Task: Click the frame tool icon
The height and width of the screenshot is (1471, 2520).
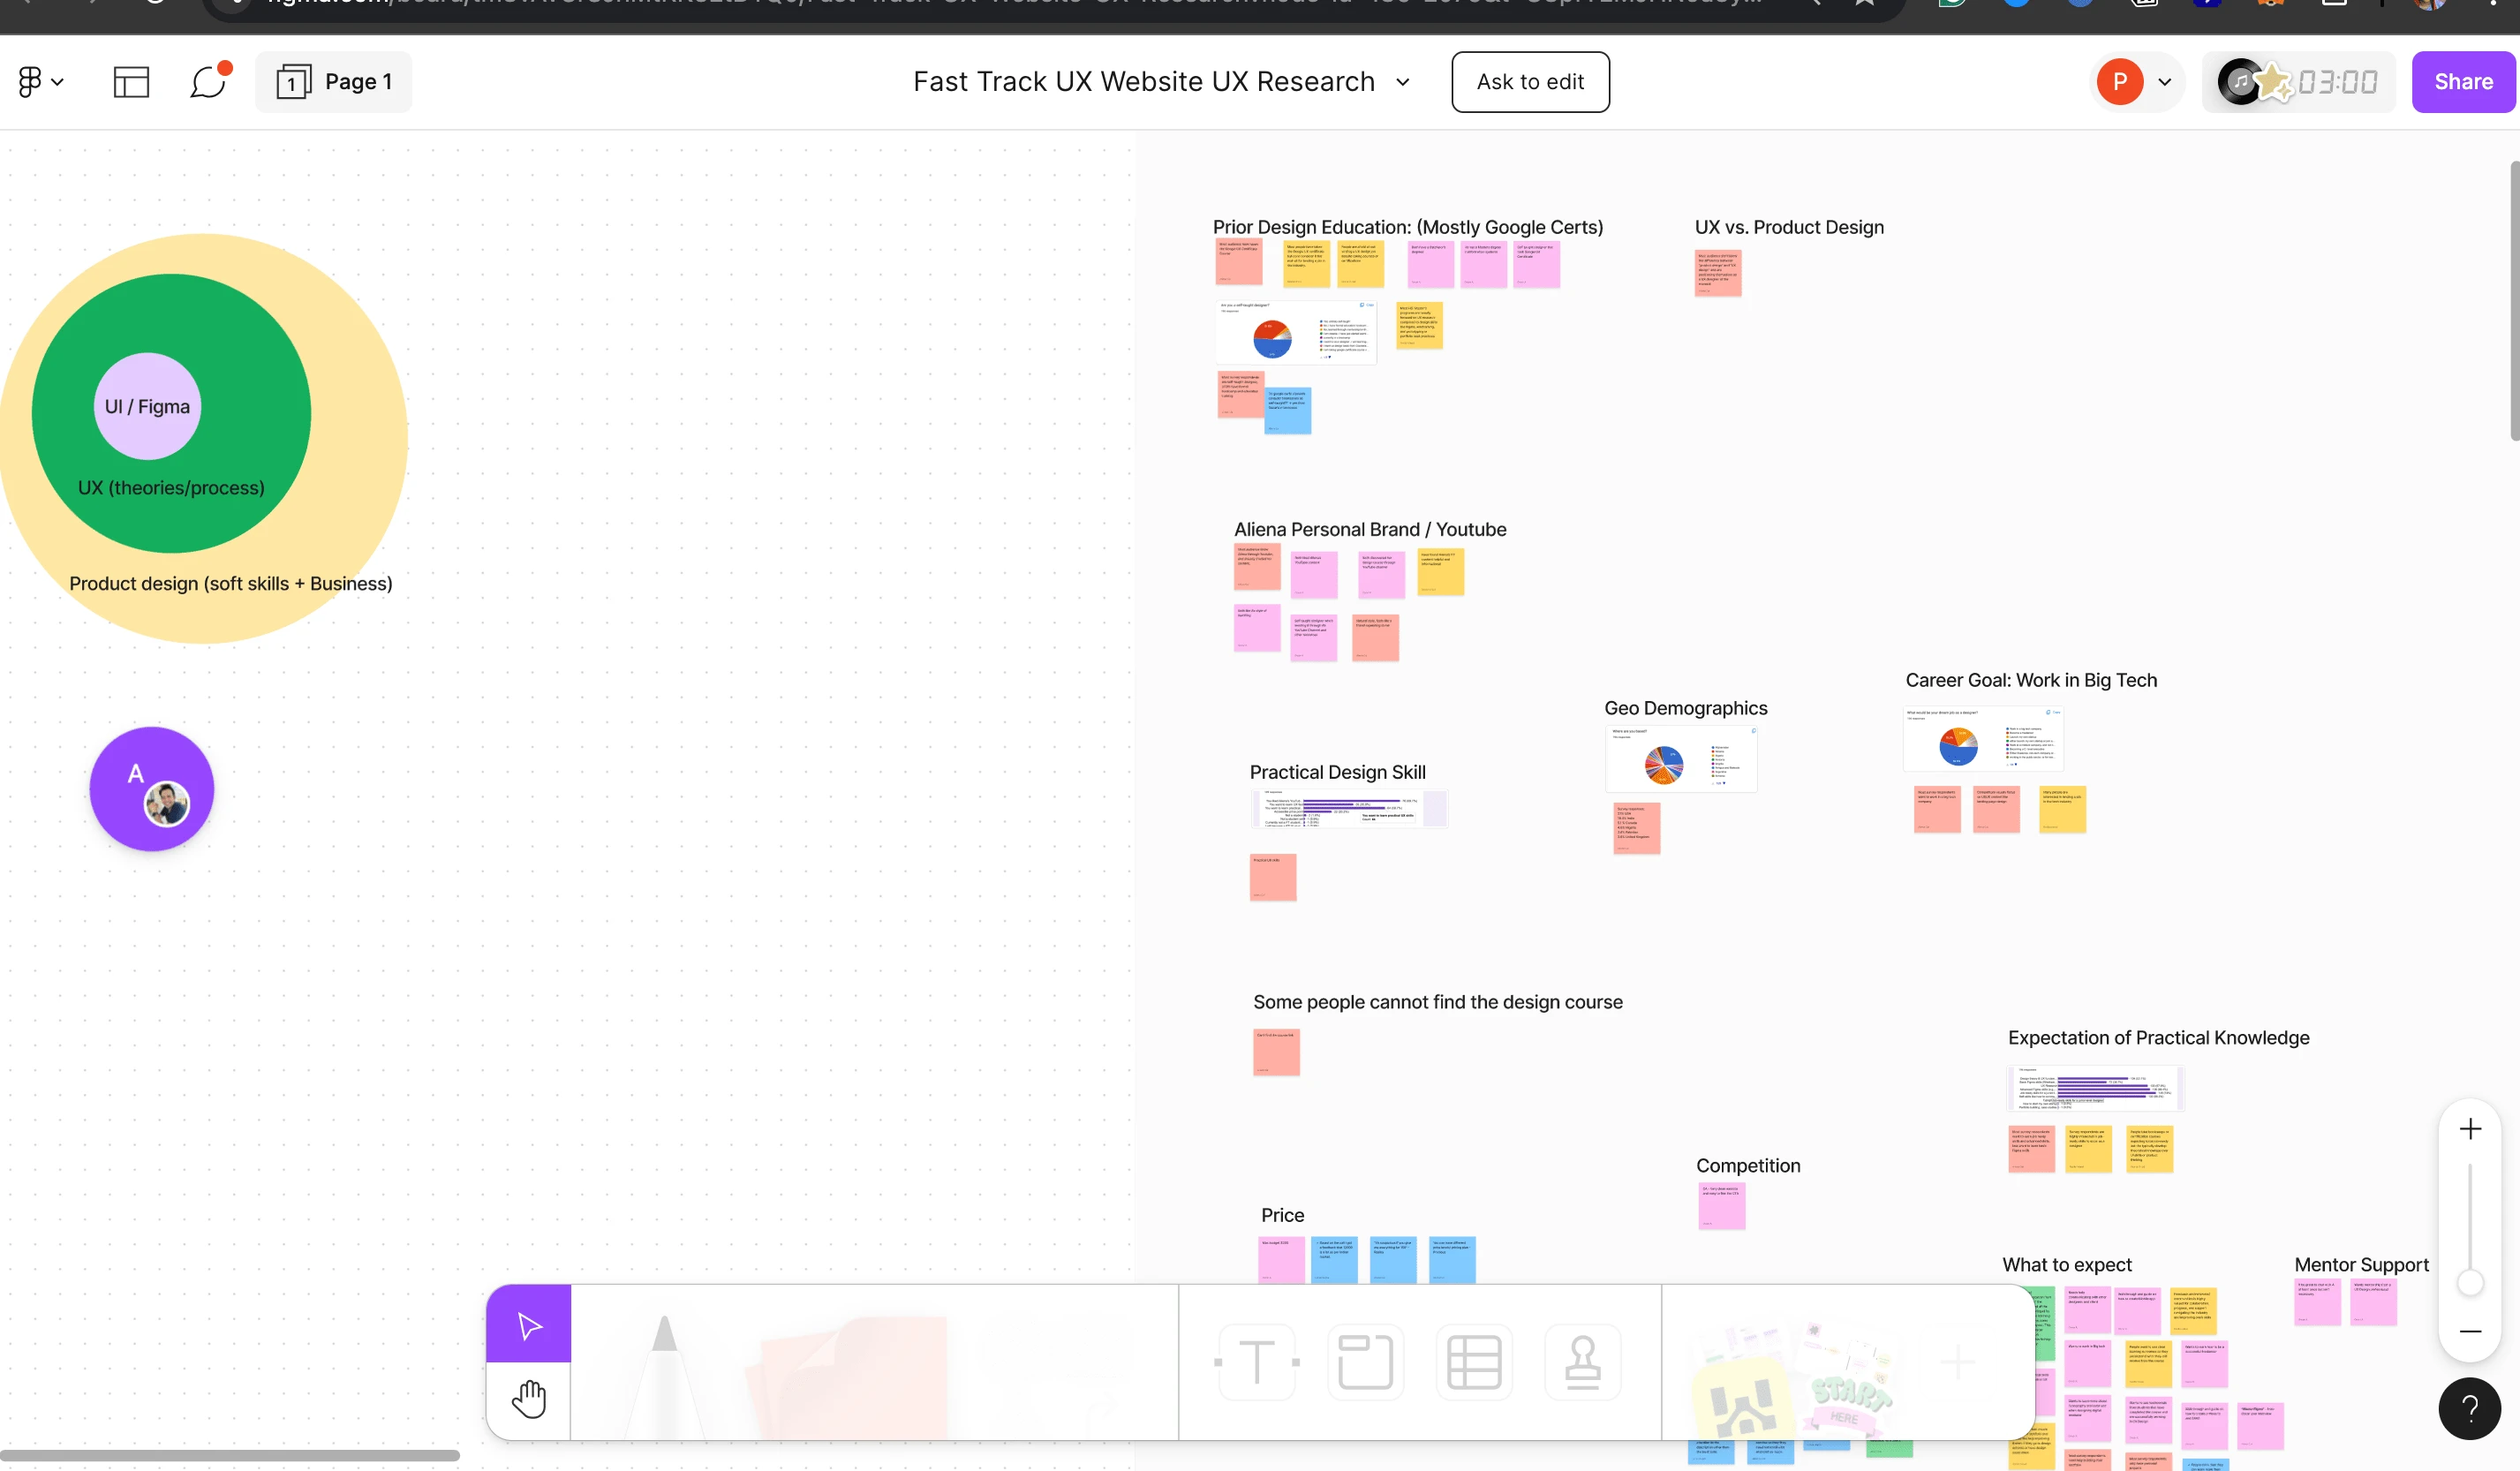Action: tap(1362, 1361)
